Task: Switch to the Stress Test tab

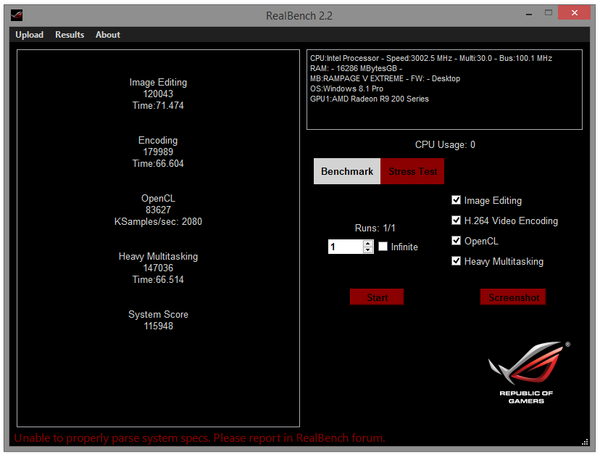Action: pyautogui.click(x=412, y=171)
